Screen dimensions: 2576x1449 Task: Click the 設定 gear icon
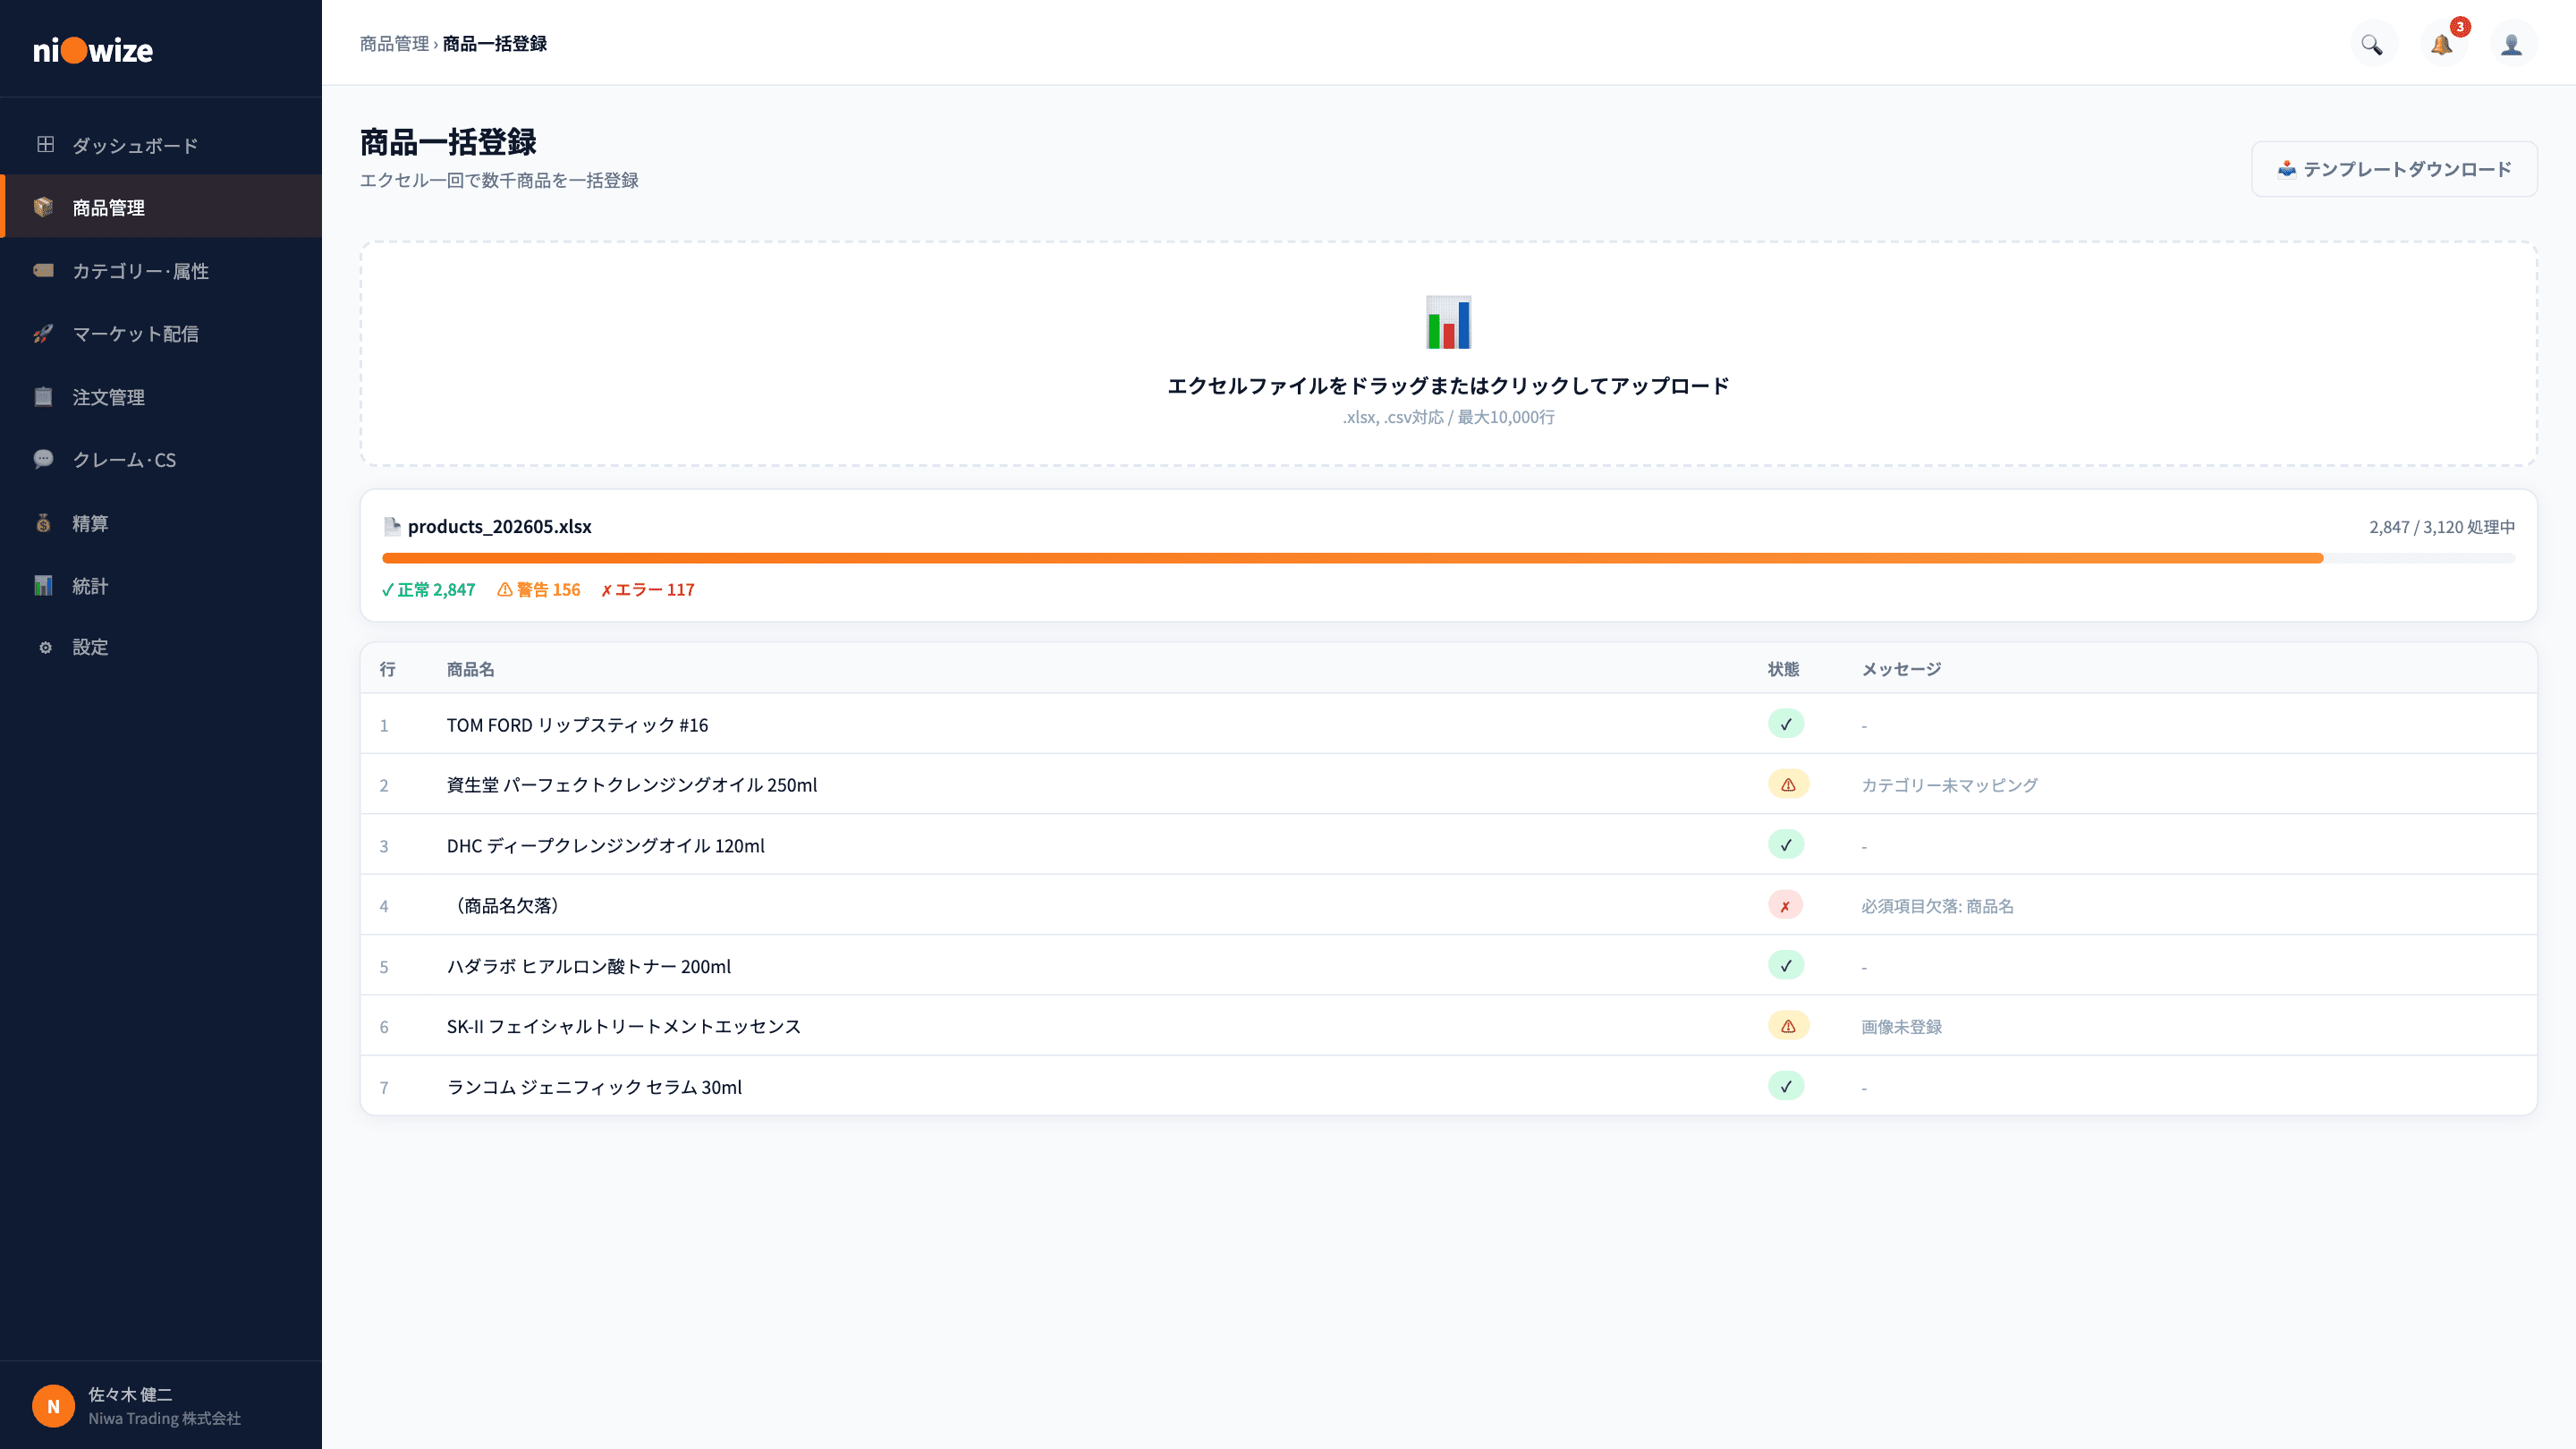pos(45,647)
